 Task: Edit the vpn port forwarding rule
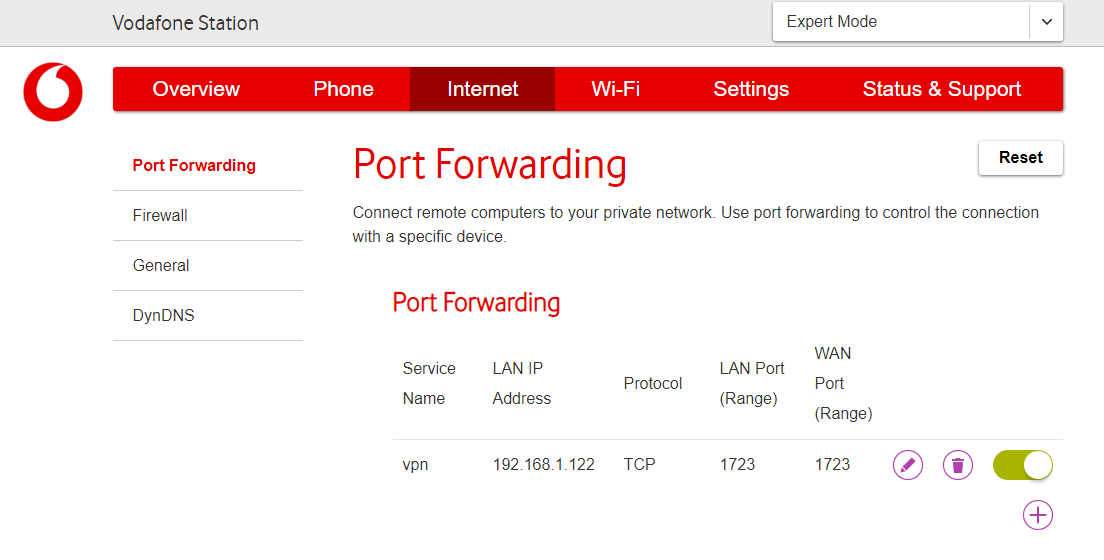pyautogui.click(x=907, y=465)
